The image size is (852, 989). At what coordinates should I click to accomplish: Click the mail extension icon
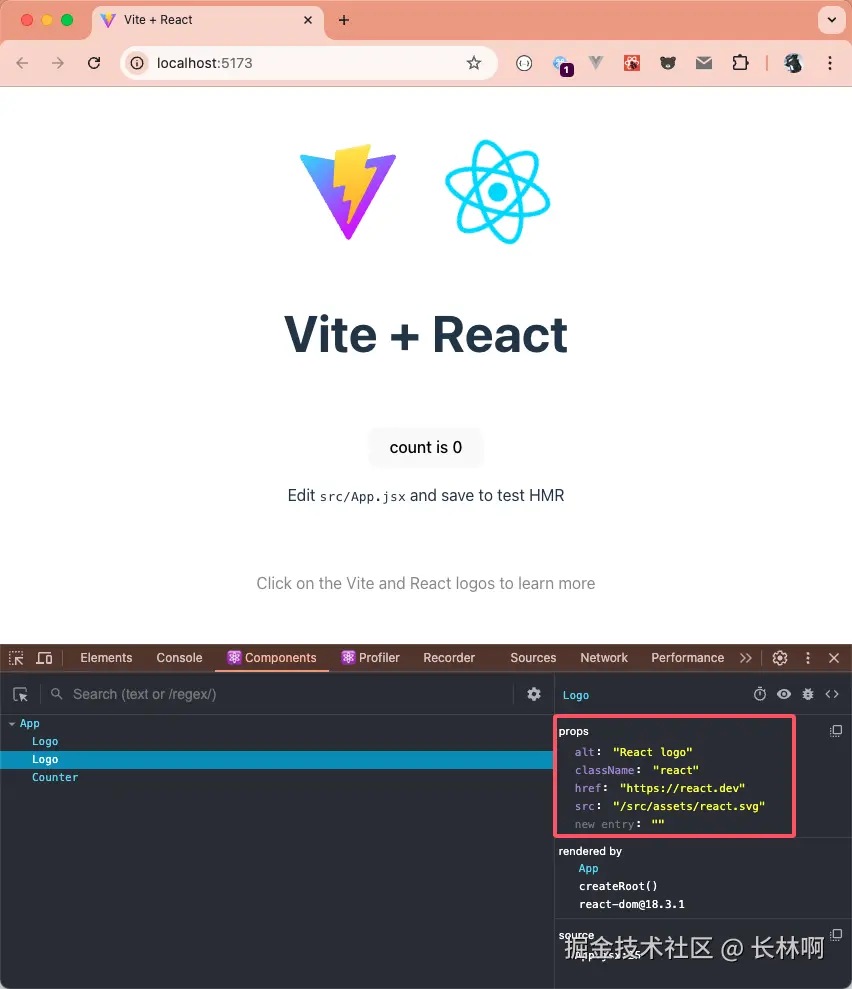coord(704,62)
